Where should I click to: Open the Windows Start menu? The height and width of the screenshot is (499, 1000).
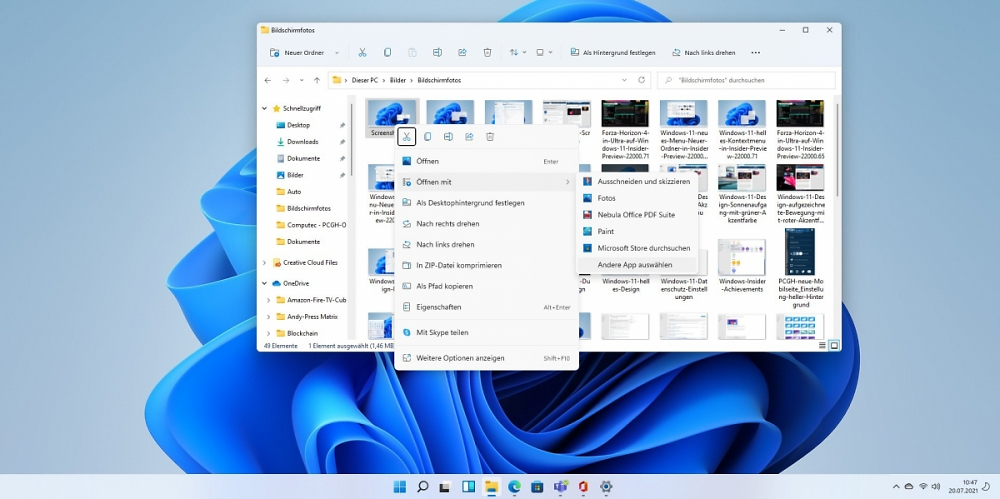coord(400,487)
